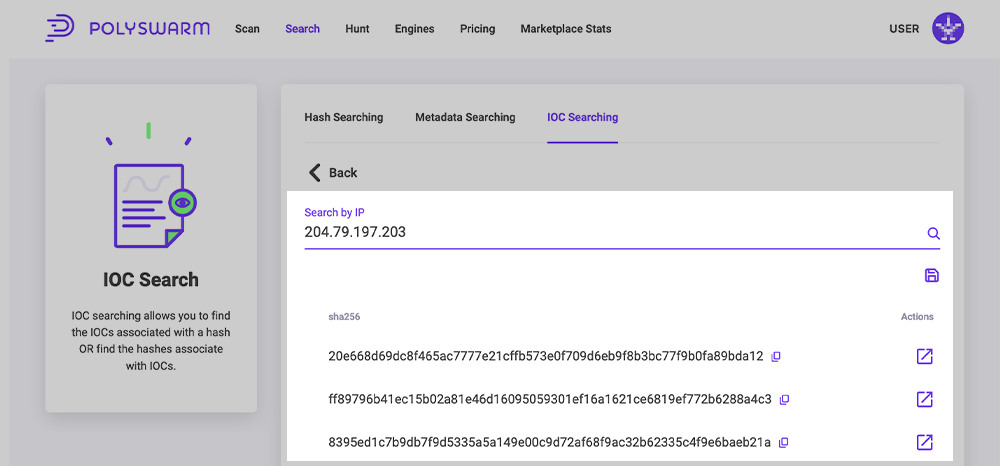Open the user avatar icon

tap(948, 29)
